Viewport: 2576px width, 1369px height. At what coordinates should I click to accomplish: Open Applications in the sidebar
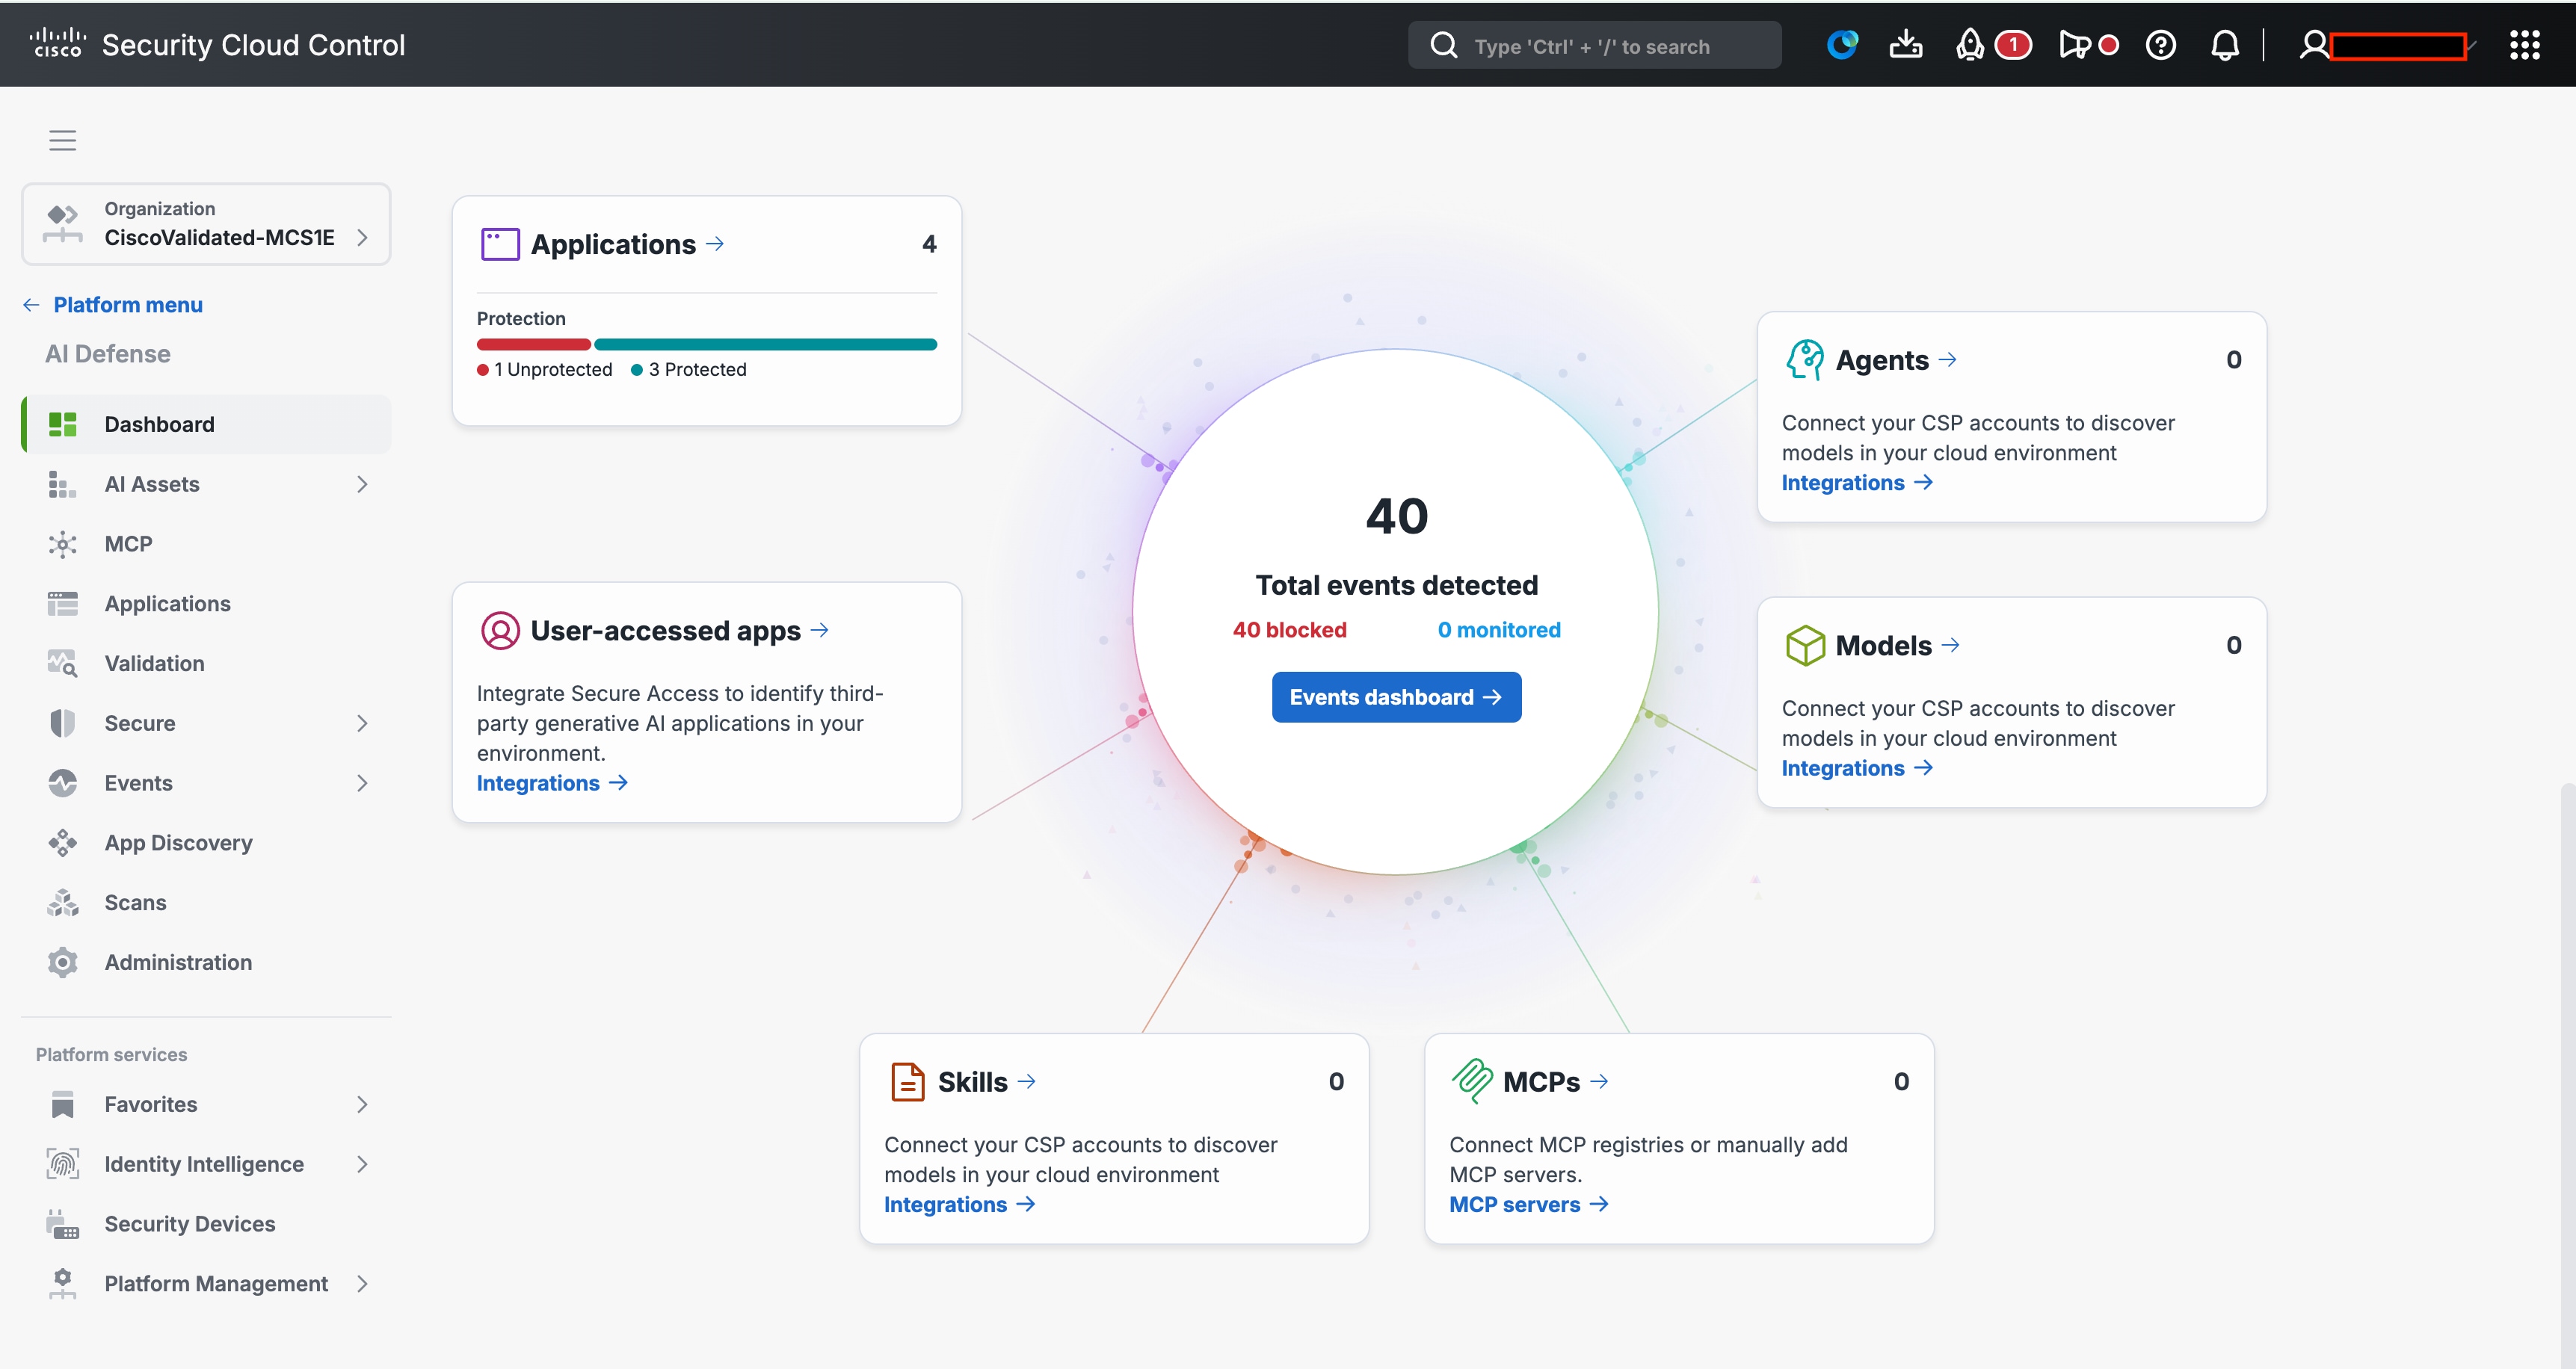pos(206,604)
